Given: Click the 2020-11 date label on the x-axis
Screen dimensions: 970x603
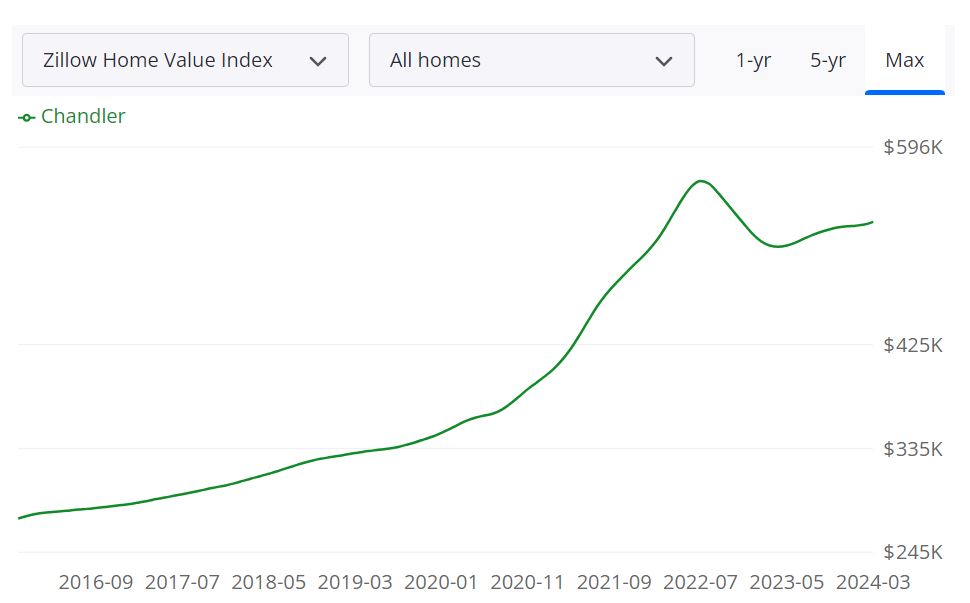Looking at the screenshot, I should coord(528,582).
